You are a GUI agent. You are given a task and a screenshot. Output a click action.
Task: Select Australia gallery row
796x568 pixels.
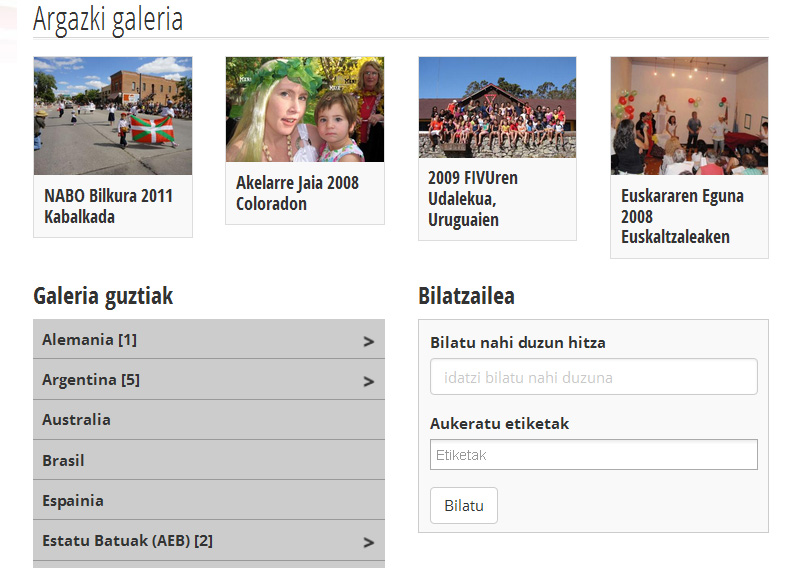[209, 419]
